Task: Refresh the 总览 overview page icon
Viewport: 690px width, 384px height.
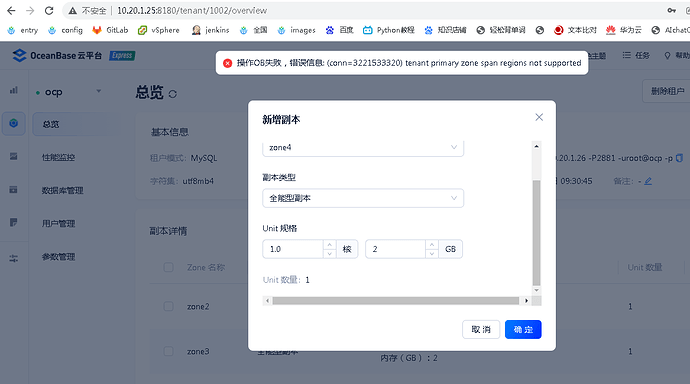Action: [x=172, y=94]
